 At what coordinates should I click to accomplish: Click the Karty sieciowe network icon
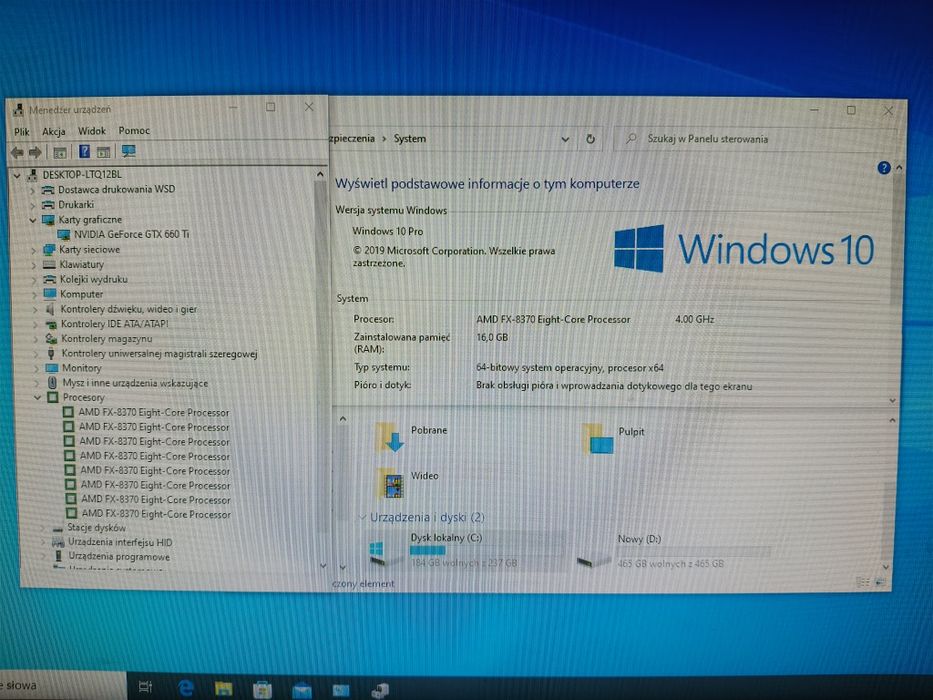pos(49,249)
